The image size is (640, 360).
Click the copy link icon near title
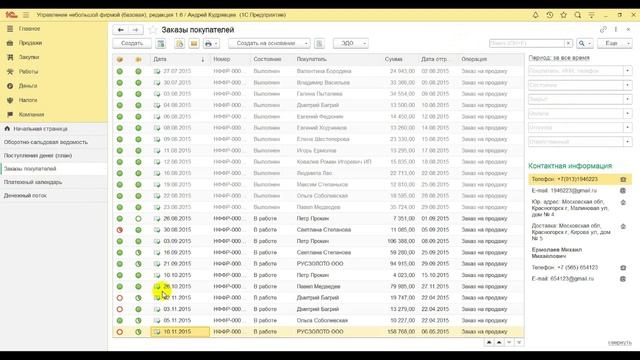pyautogui.click(x=603, y=29)
